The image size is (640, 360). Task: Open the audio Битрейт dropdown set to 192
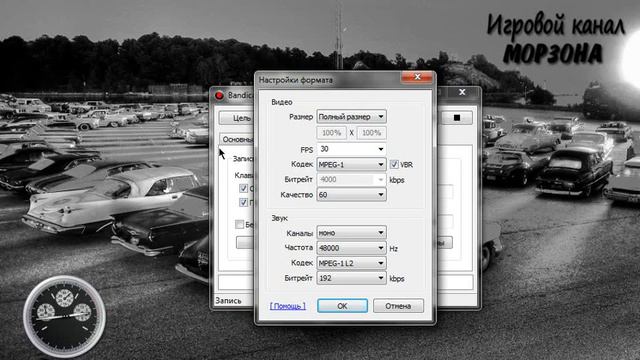[x=351, y=278]
